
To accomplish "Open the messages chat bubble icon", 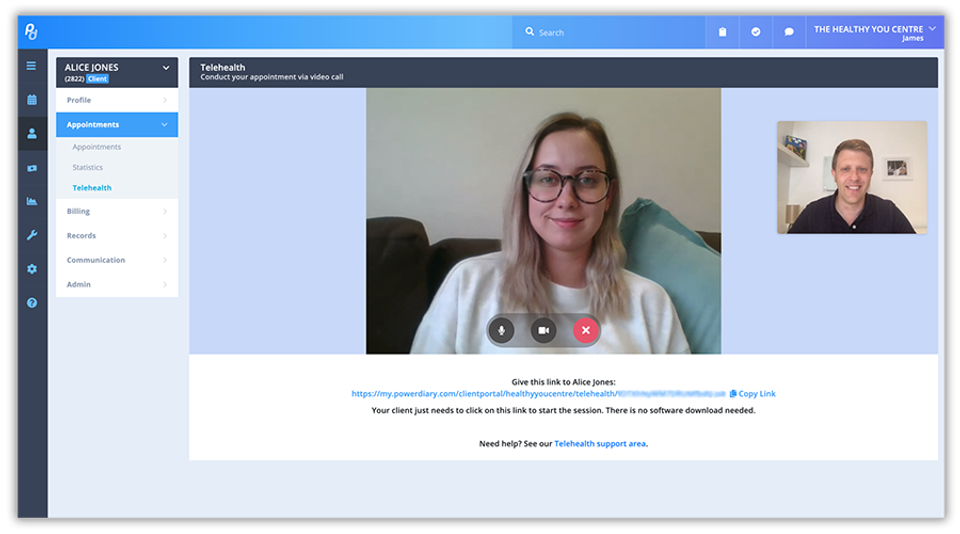I will 789,32.
